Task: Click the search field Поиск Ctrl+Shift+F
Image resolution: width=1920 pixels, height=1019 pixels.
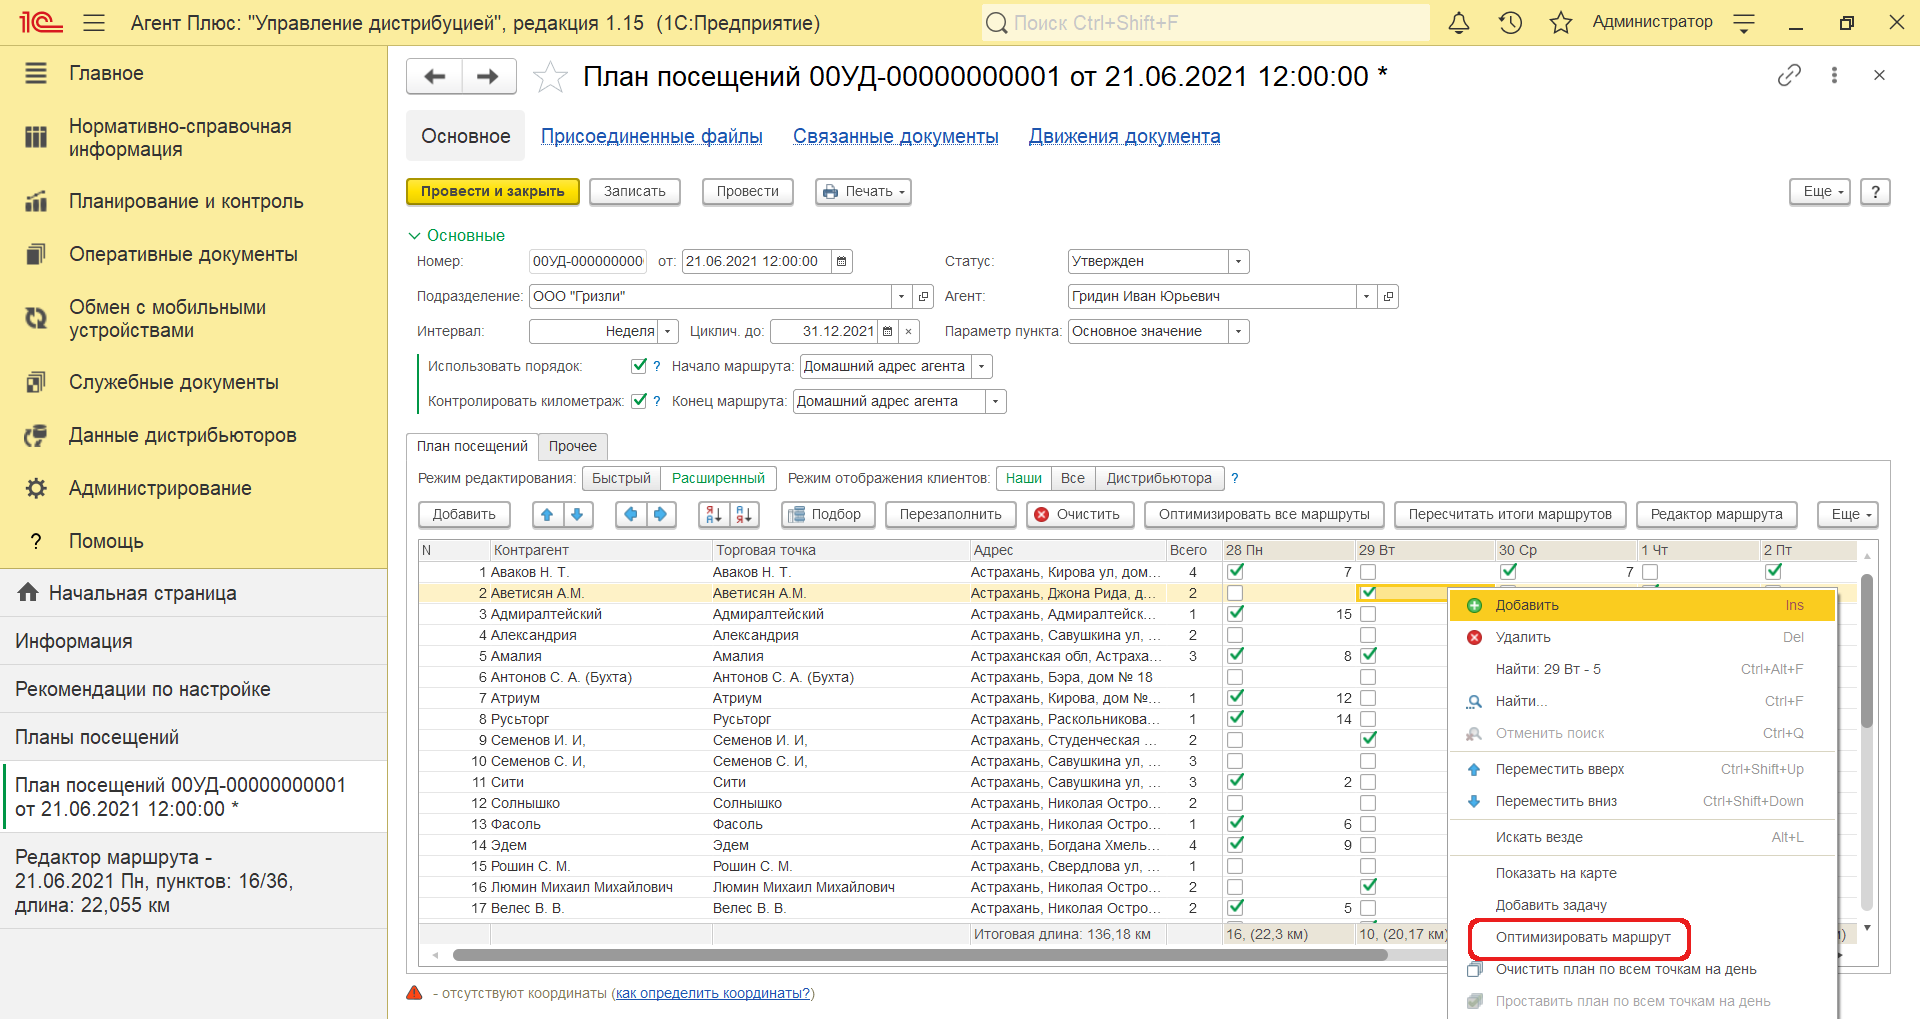Action: [x=1205, y=22]
